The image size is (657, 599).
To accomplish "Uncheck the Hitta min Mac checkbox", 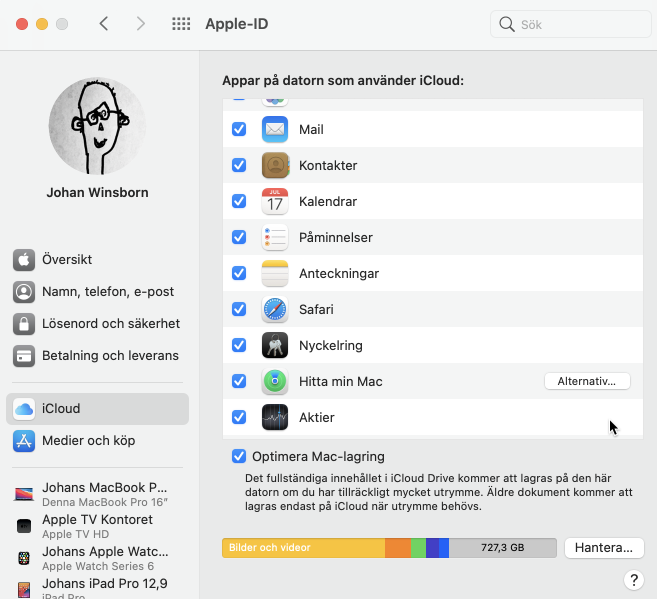I will (x=239, y=382).
